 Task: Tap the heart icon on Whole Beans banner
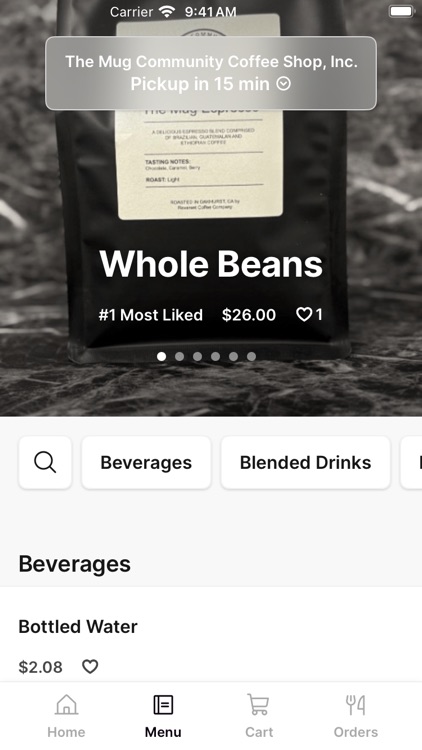tap(304, 314)
